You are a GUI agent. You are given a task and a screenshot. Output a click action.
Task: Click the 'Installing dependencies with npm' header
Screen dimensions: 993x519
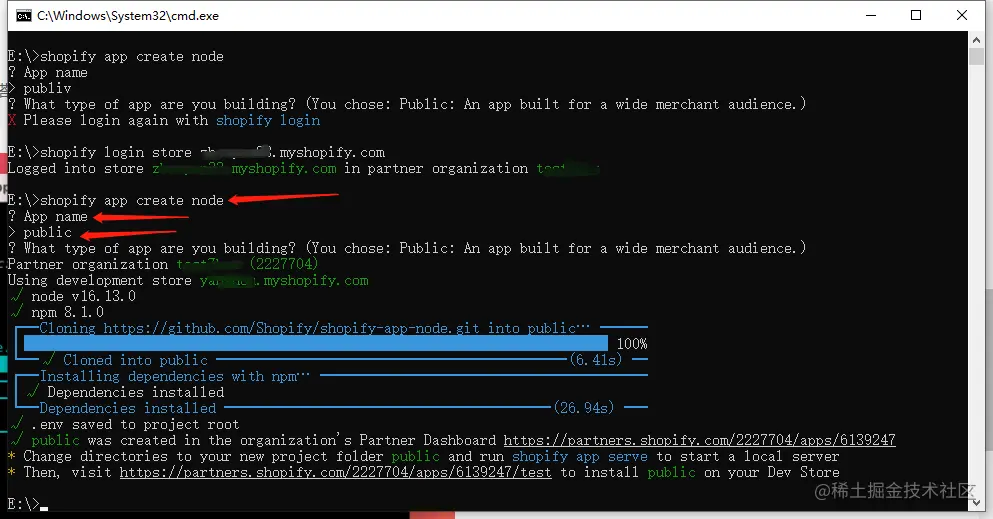[x=175, y=376]
